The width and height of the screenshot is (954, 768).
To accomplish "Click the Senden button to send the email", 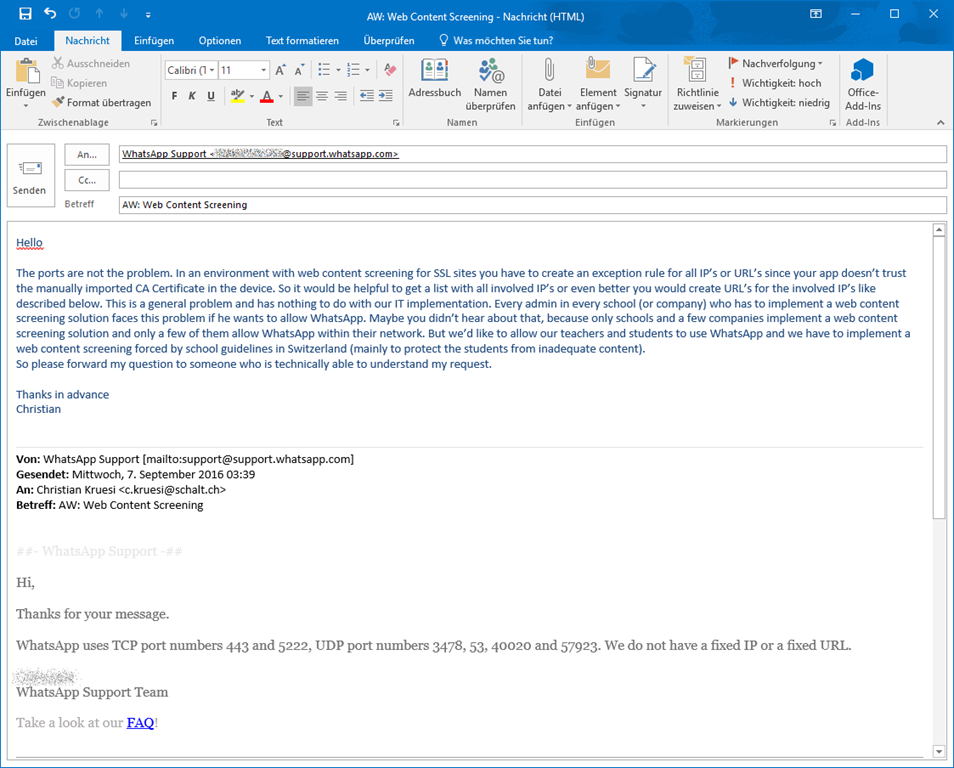I will 30,175.
